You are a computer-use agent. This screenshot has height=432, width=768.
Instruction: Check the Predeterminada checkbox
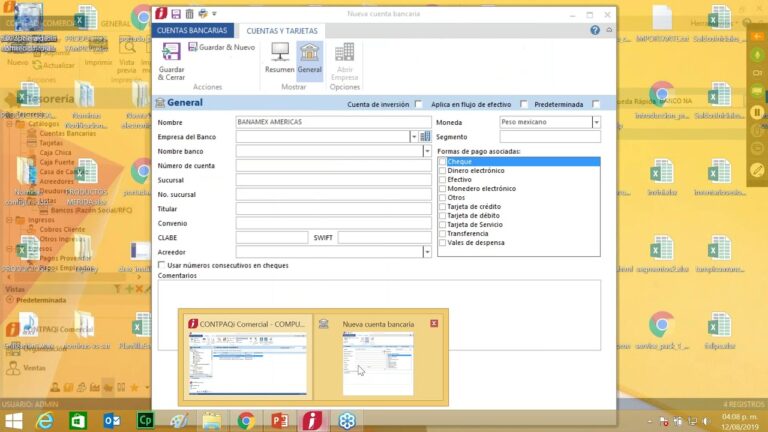coord(596,104)
